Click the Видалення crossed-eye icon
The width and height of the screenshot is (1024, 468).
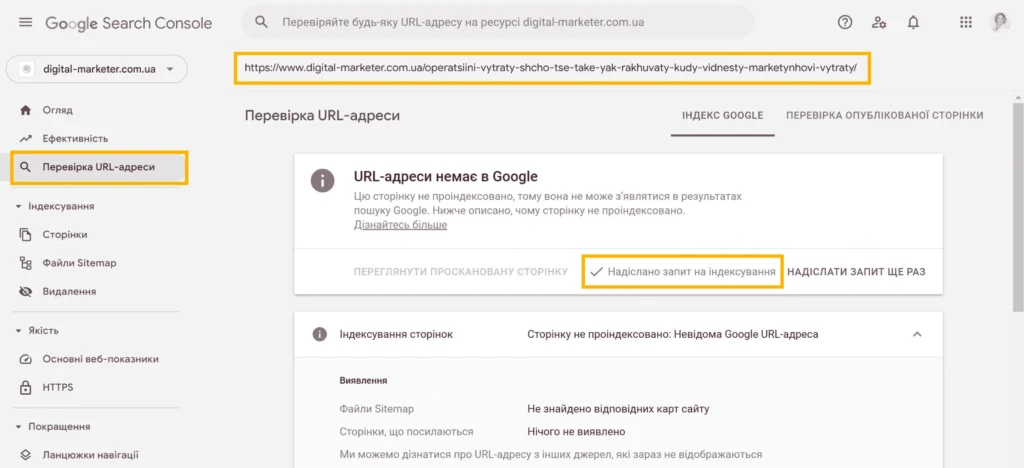pos(25,292)
